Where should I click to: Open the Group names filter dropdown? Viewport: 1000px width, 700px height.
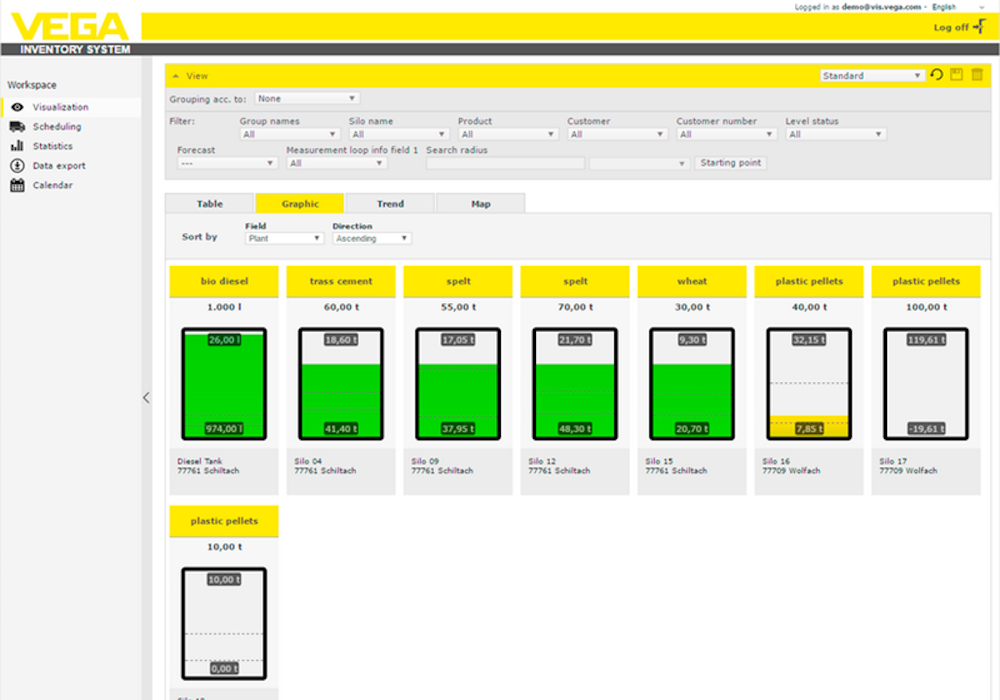coord(290,135)
